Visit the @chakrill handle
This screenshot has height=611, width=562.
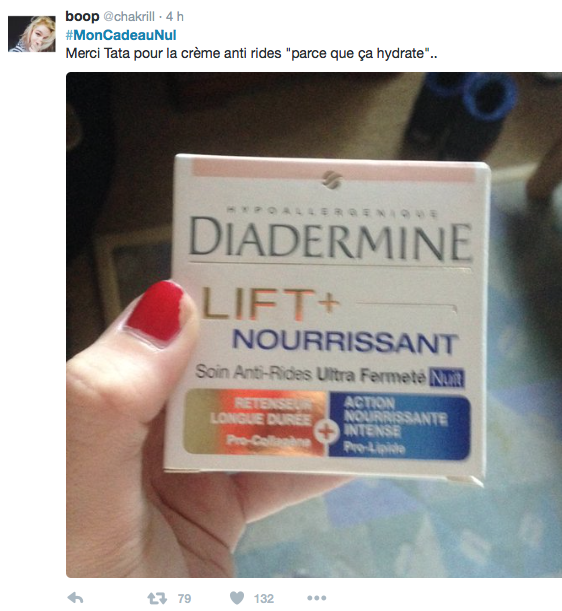click(129, 17)
